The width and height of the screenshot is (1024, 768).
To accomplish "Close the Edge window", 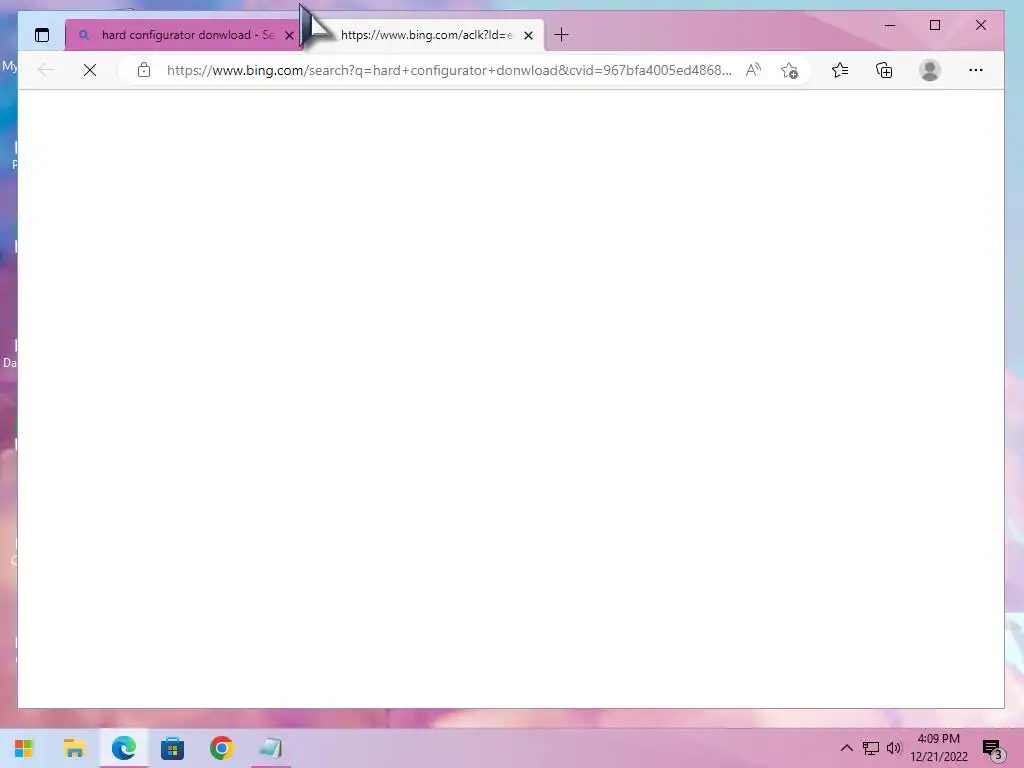I will (x=981, y=25).
